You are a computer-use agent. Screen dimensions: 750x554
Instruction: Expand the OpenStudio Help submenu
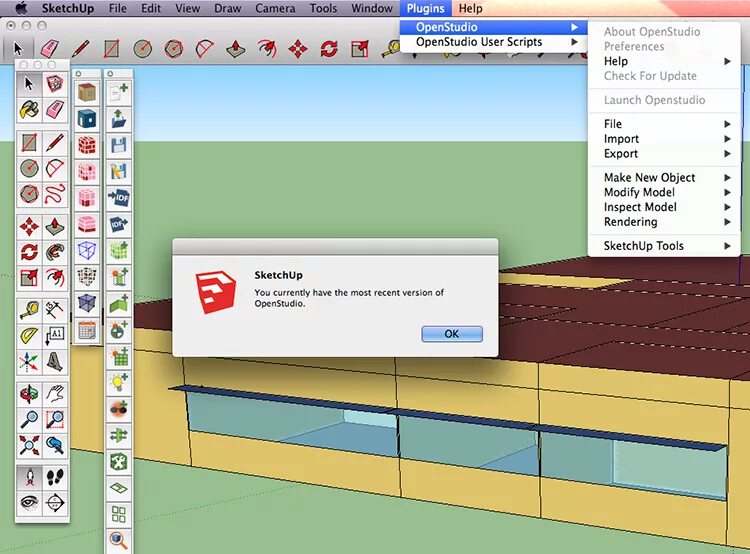[x=664, y=61]
